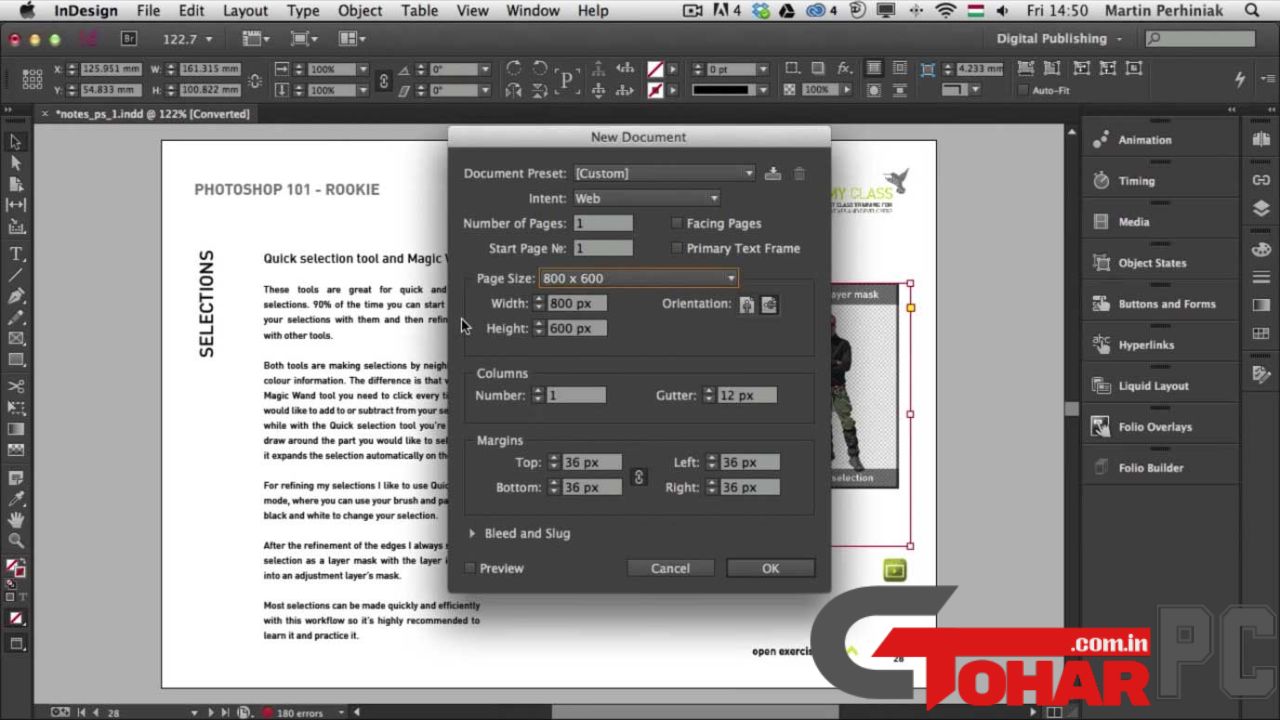Image resolution: width=1280 pixels, height=720 pixels.
Task: Select the Page tool
Action: click(16, 184)
